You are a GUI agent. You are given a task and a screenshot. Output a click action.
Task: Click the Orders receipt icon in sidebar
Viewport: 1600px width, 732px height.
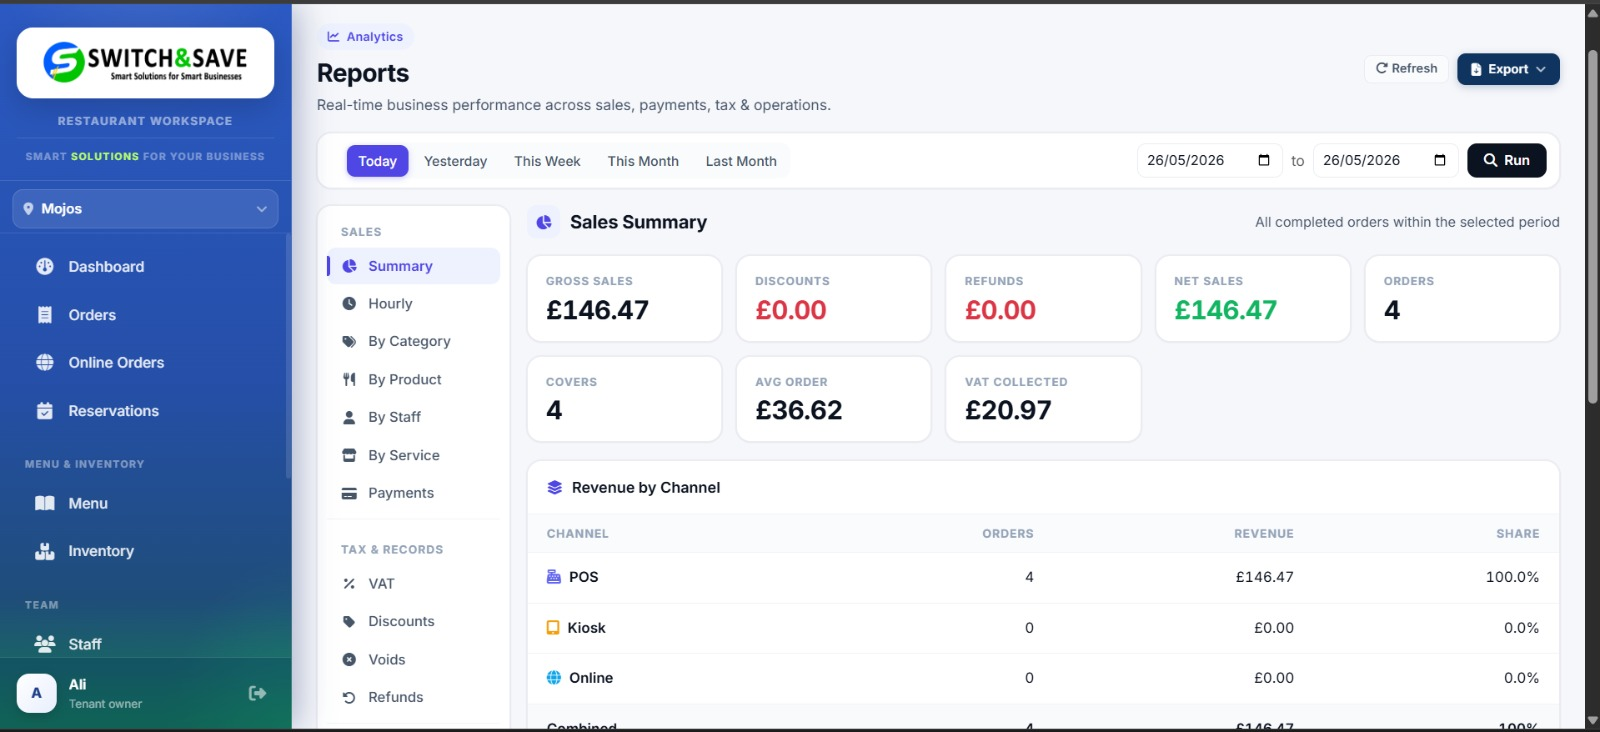click(45, 315)
